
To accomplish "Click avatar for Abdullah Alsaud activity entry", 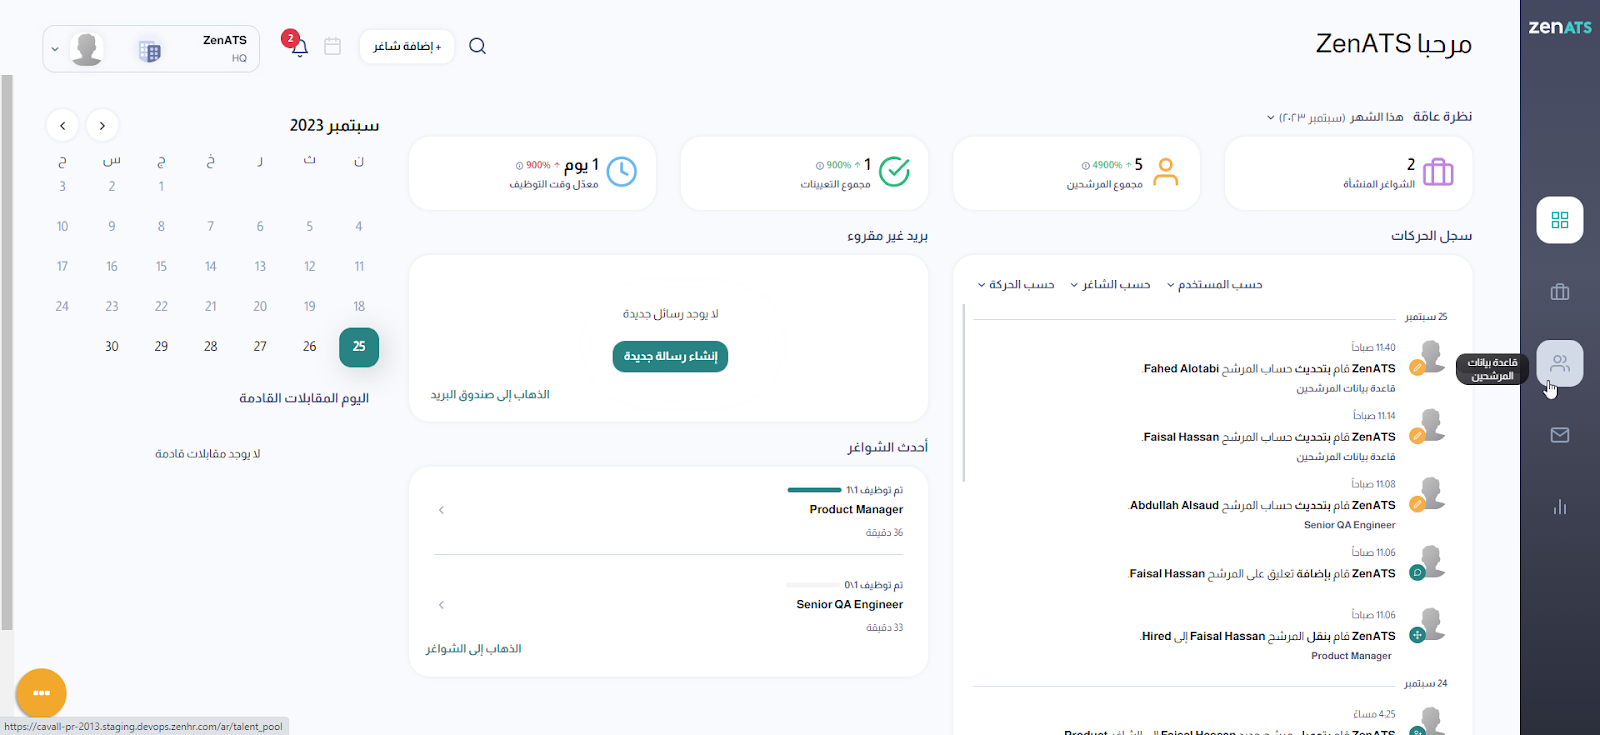I will (1432, 493).
